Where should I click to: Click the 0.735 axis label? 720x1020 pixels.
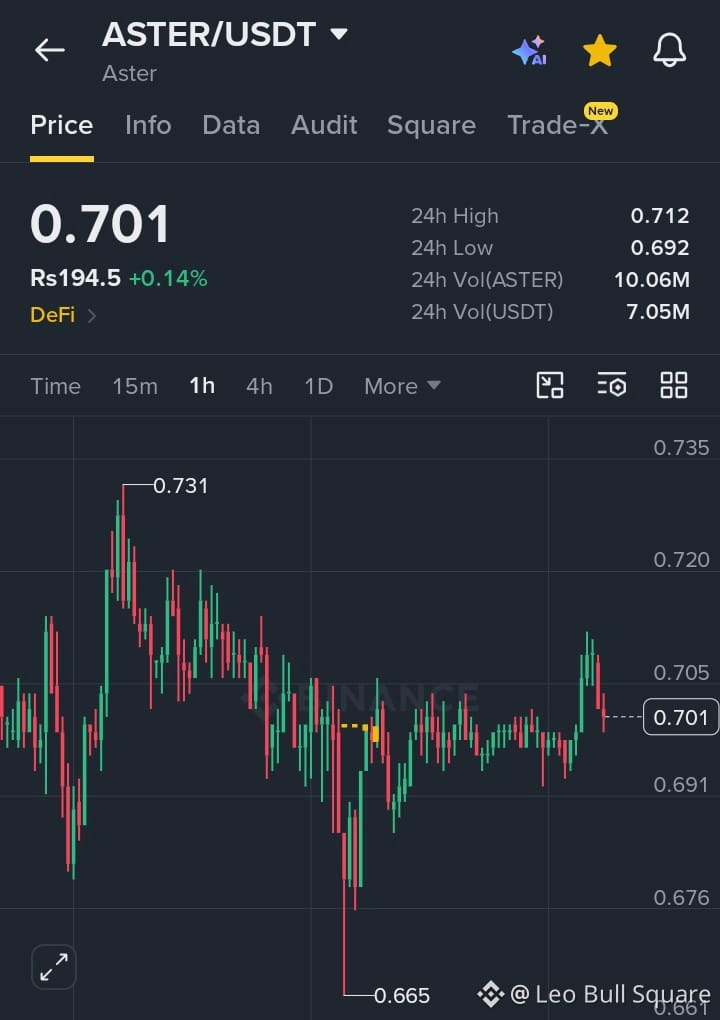[681, 448]
